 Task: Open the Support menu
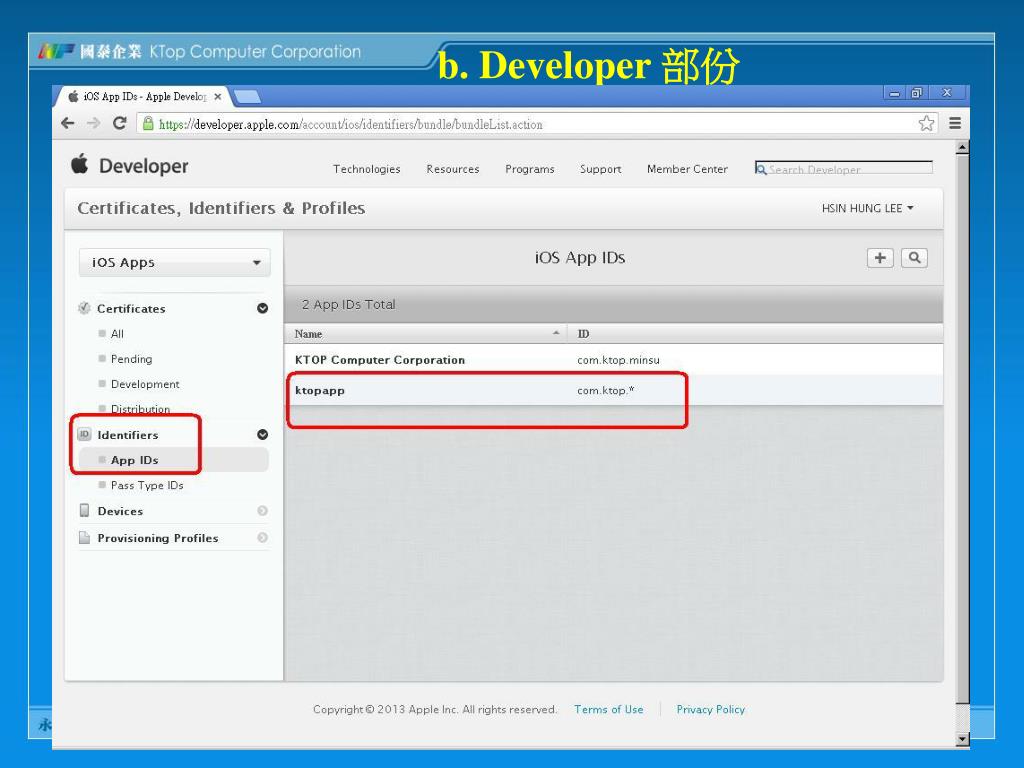click(600, 169)
